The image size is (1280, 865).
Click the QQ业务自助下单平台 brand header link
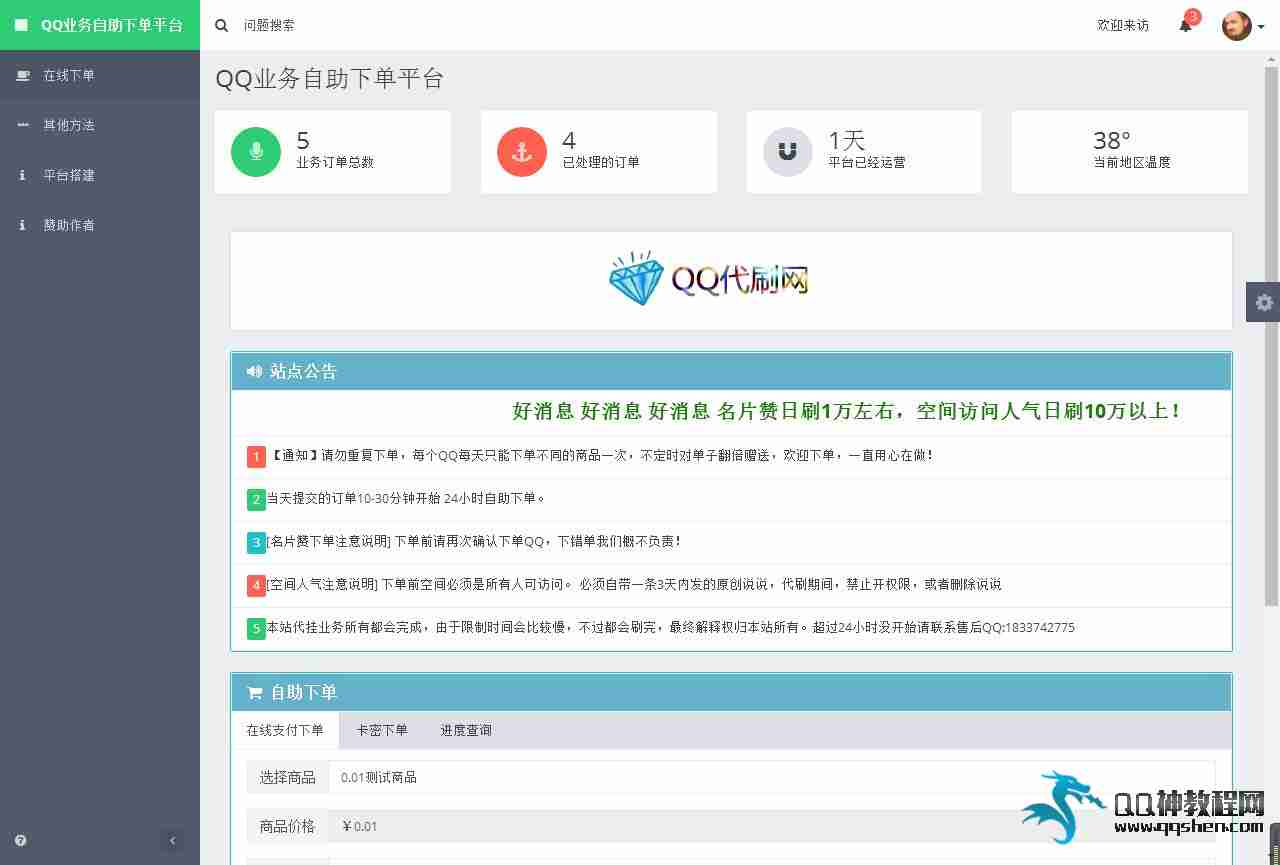pyautogui.click(x=100, y=25)
